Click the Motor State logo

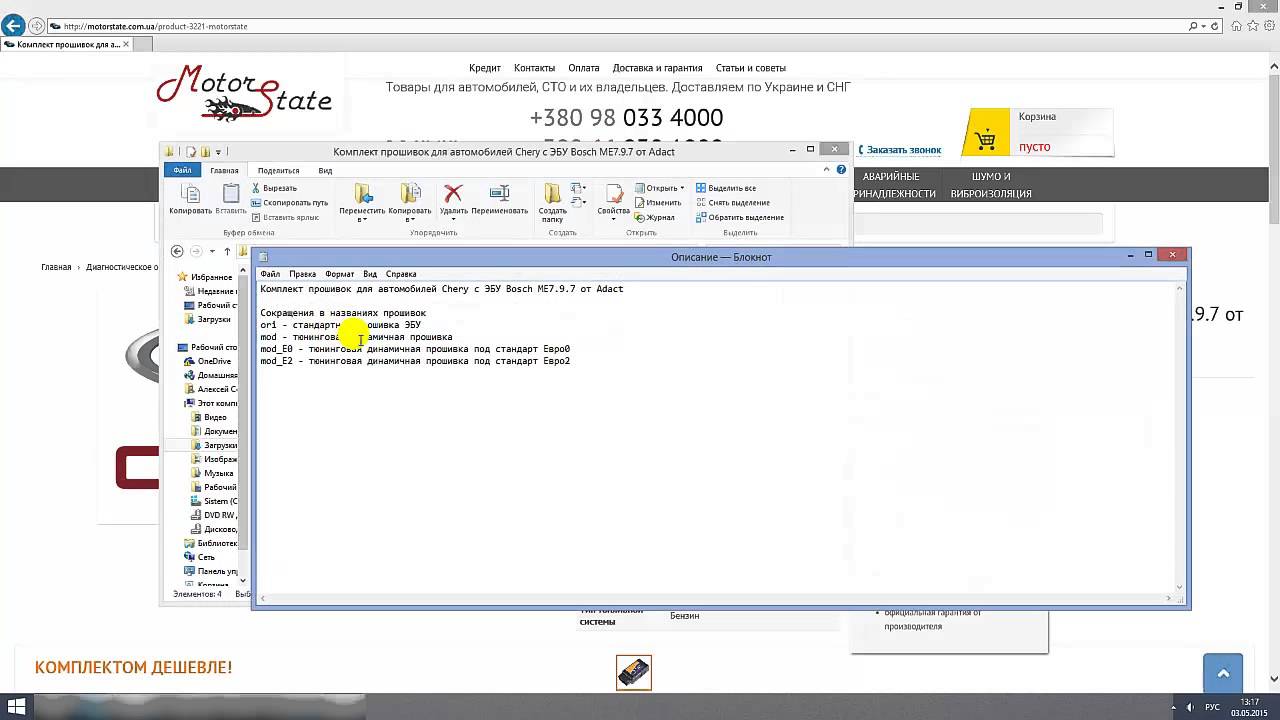(x=245, y=94)
